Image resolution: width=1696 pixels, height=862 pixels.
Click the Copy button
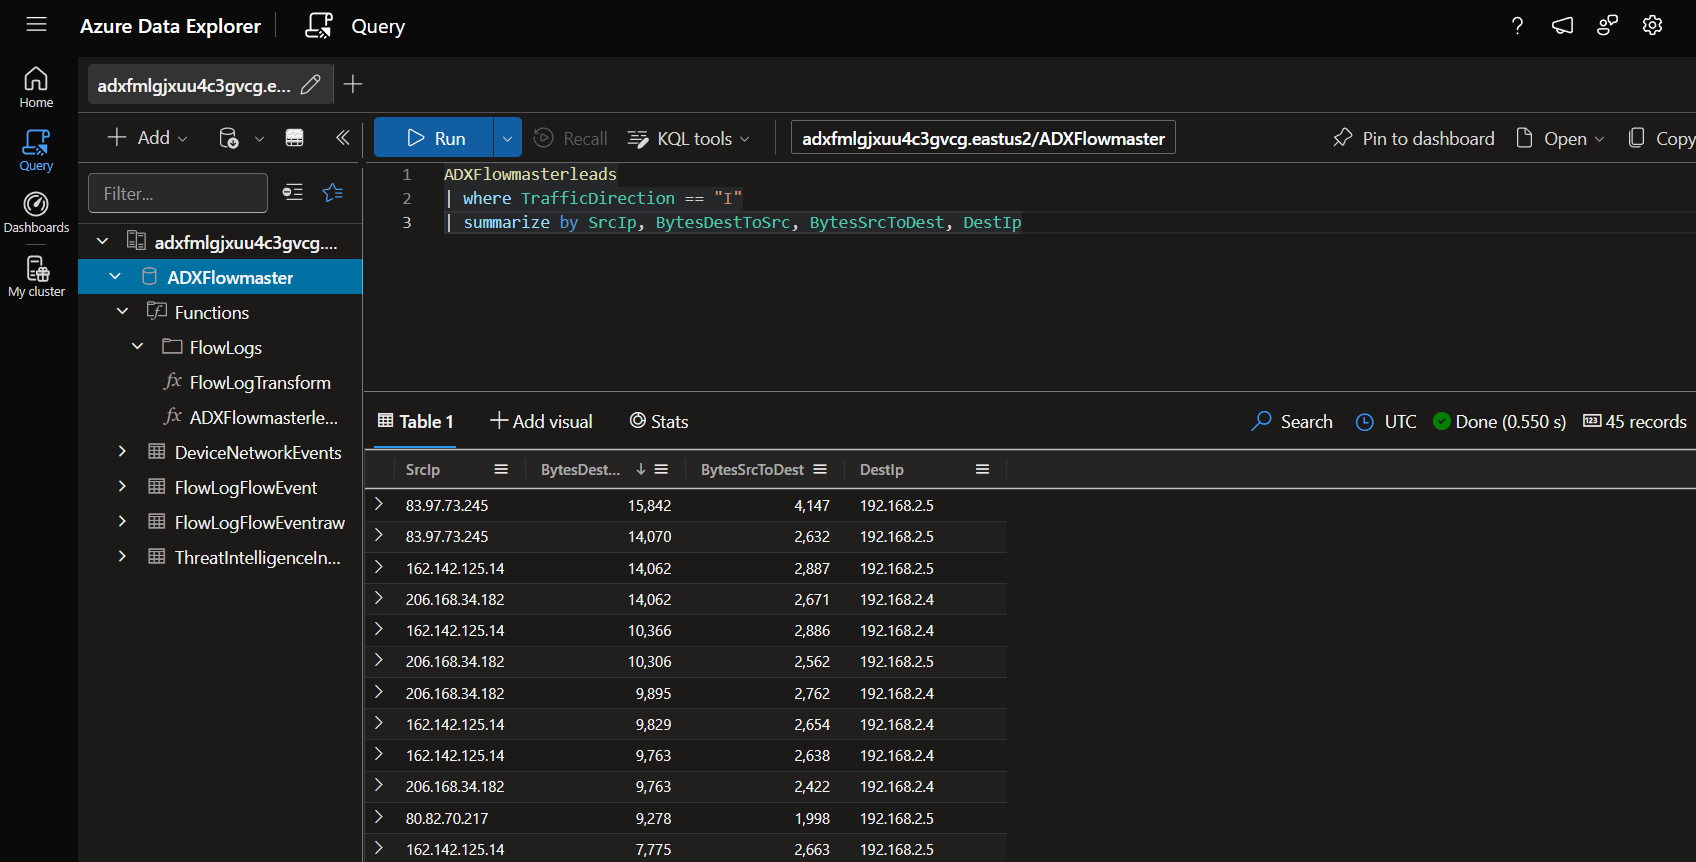(x=1661, y=138)
